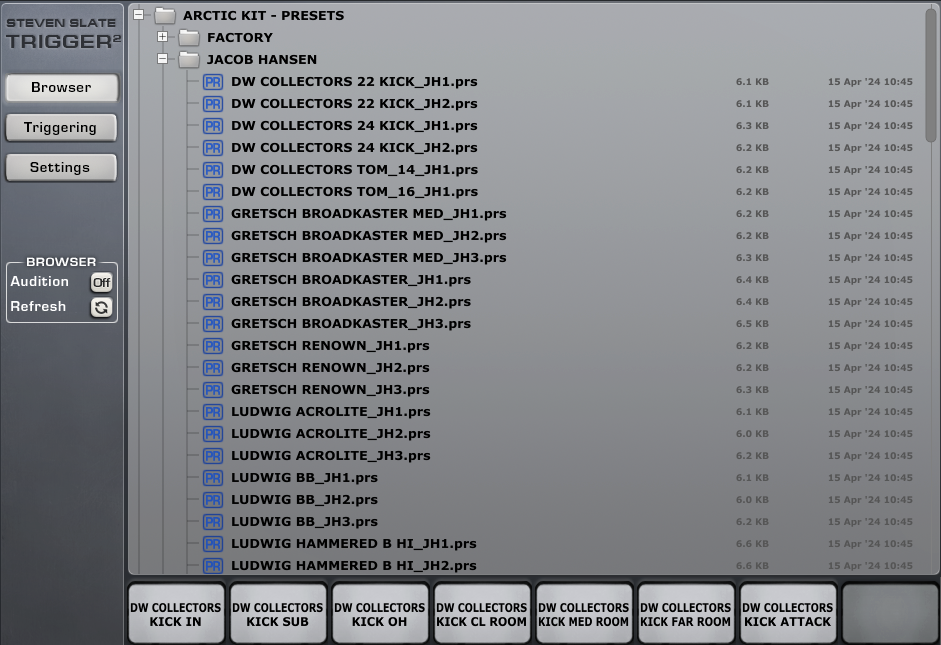Select the Browser tab

[60, 88]
